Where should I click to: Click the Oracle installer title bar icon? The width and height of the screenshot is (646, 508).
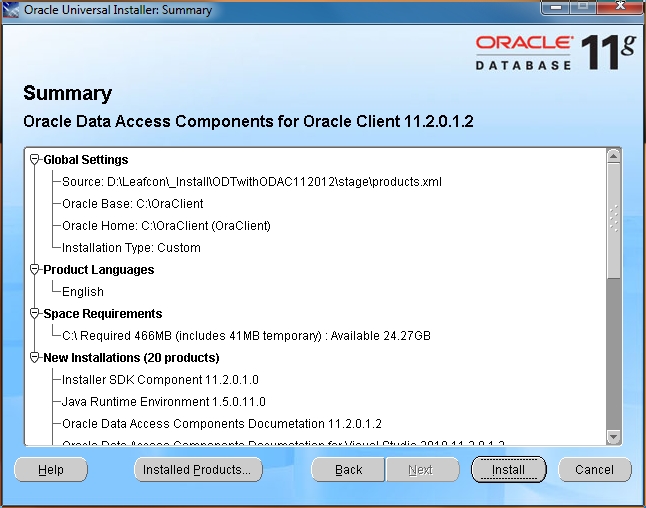[11, 10]
